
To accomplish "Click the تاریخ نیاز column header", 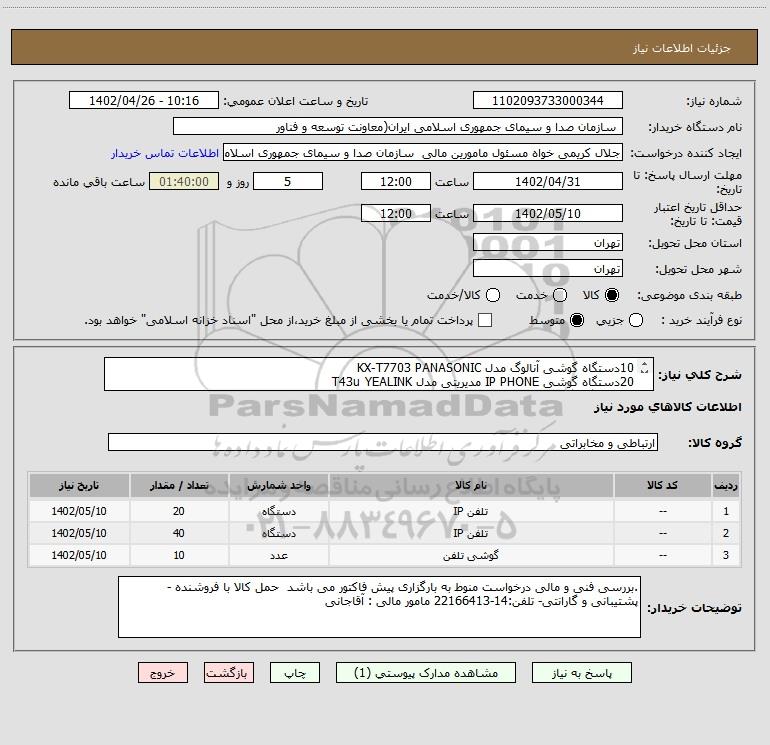I will pos(79,486).
